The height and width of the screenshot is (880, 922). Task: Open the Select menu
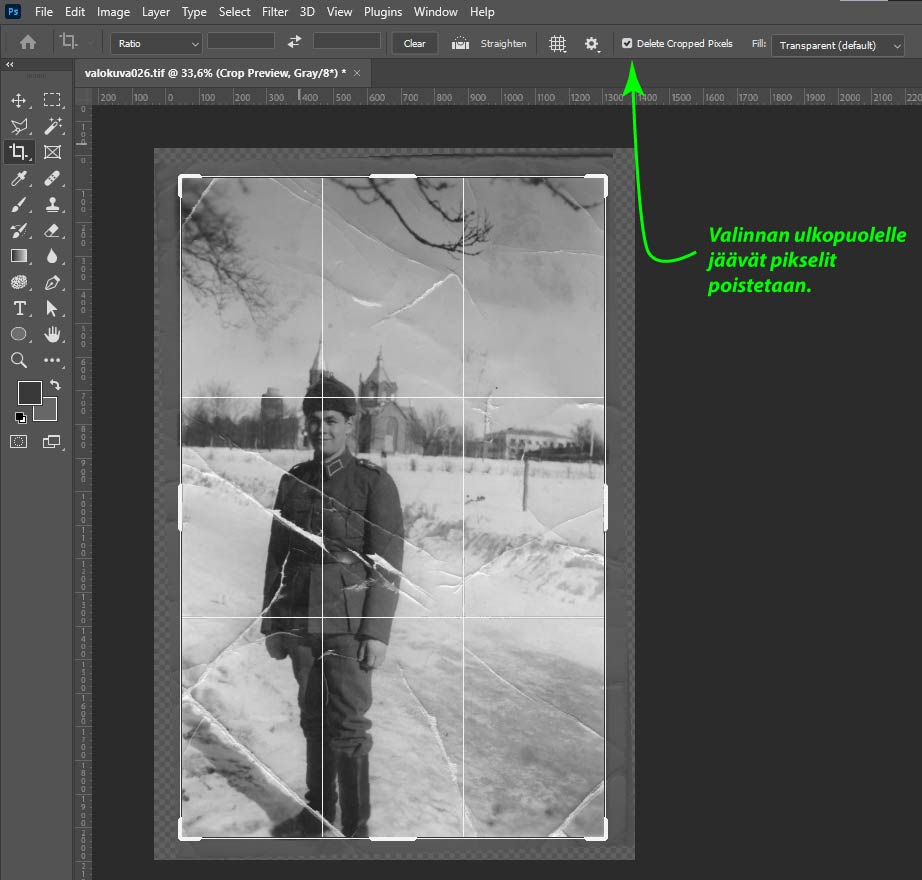(x=234, y=12)
